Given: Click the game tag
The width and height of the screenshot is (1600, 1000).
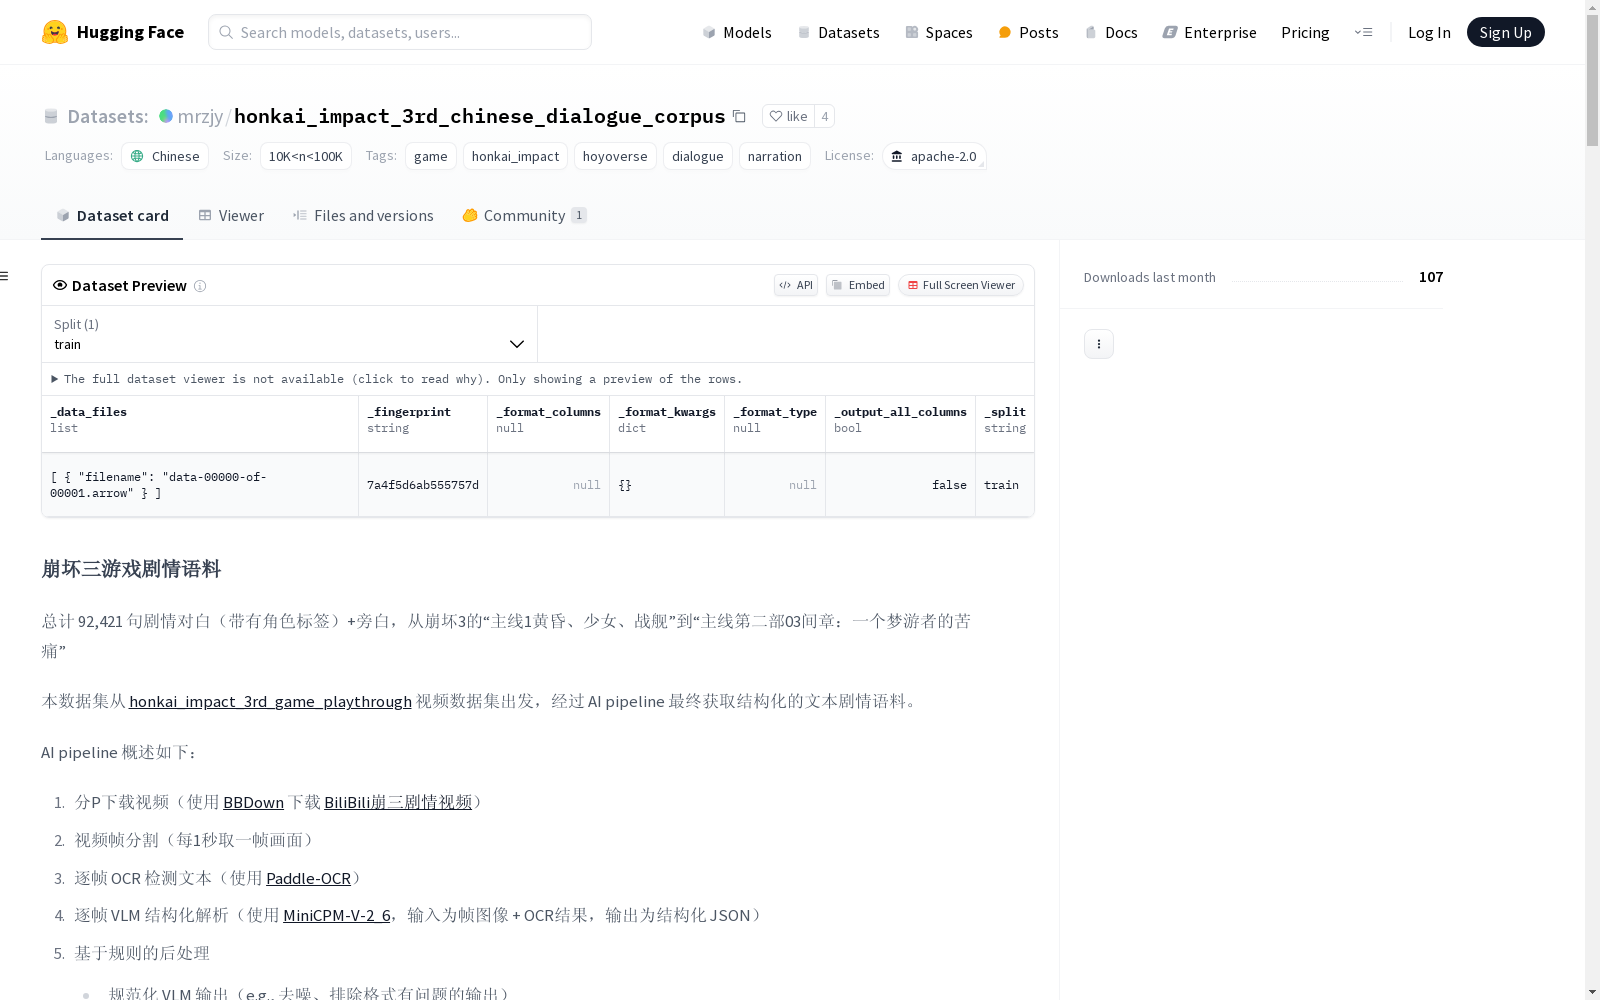Looking at the screenshot, I should 431,156.
